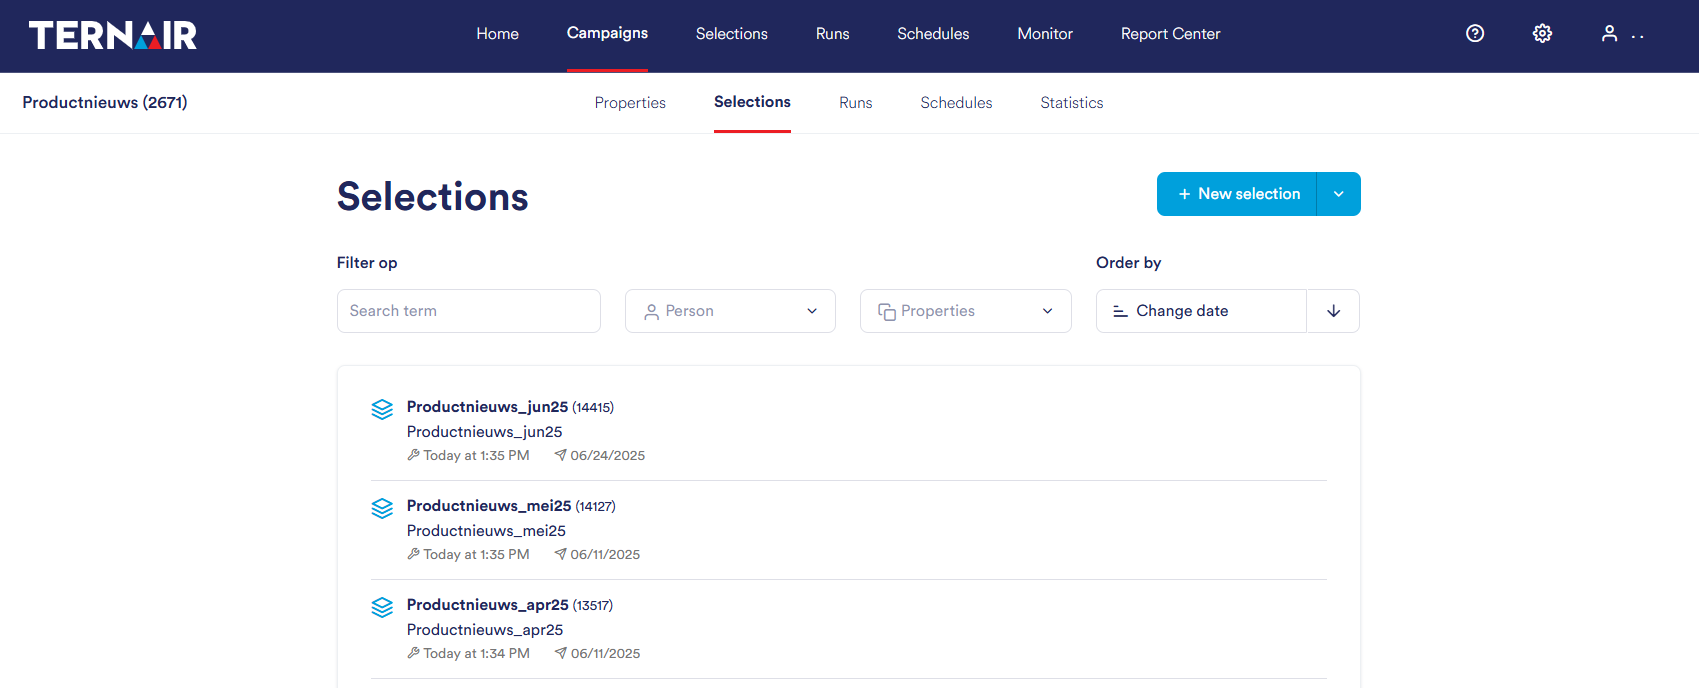Click the Productnieuws_apr25 layers icon
The image size is (1699, 688).
click(382, 607)
